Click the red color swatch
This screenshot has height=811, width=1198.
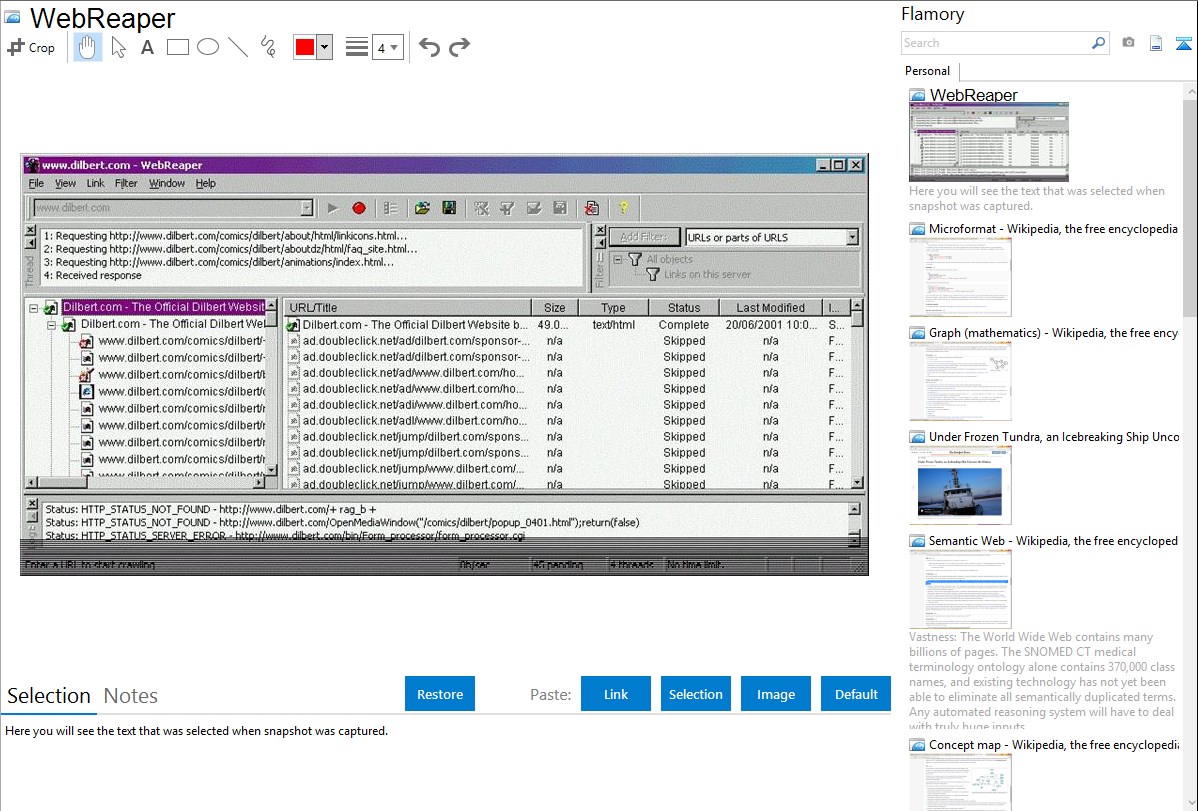pyautogui.click(x=305, y=47)
